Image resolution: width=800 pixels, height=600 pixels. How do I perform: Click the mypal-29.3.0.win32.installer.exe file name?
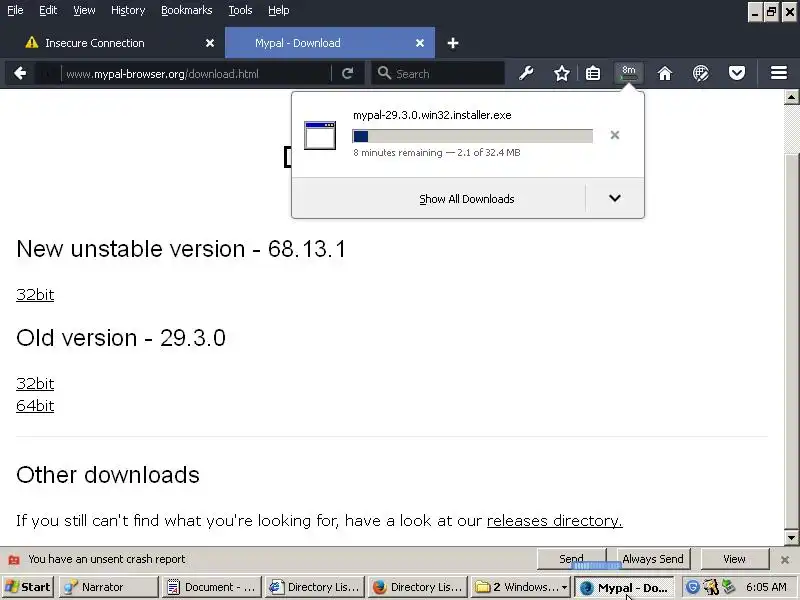pos(432,115)
